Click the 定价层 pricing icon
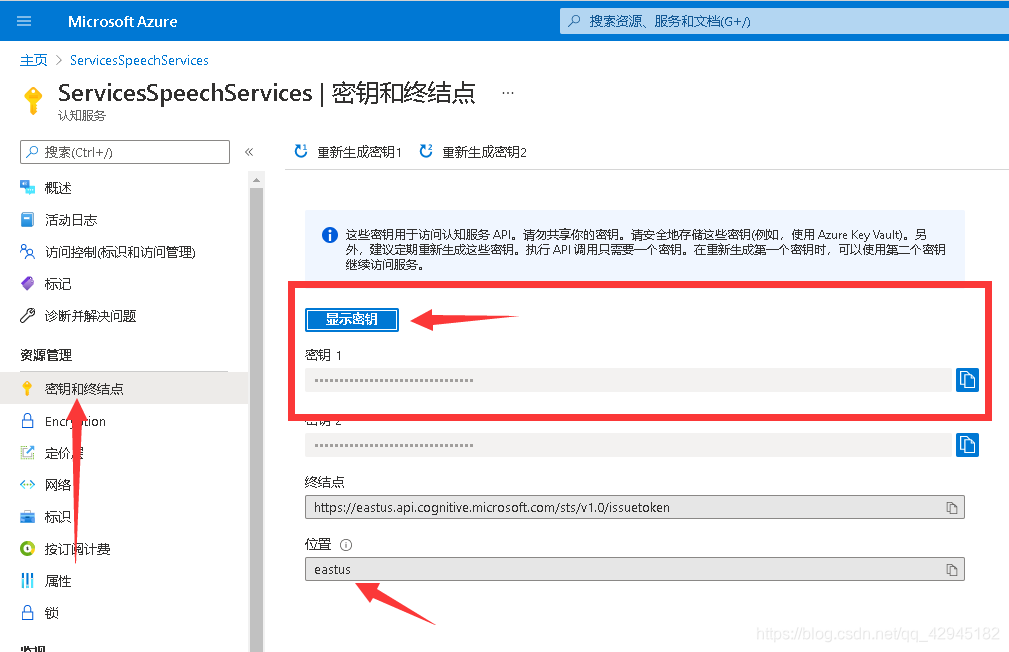The height and width of the screenshot is (652, 1009). (x=27, y=452)
